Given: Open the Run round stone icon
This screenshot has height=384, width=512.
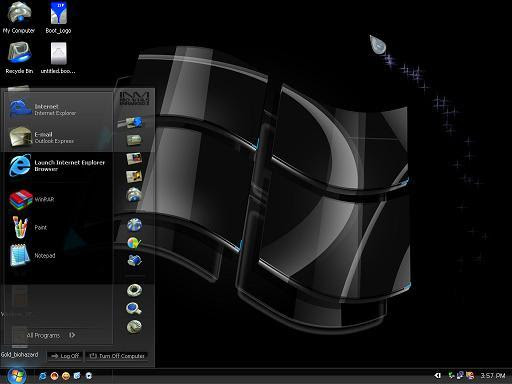Looking at the screenshot, I should point(134,326).
